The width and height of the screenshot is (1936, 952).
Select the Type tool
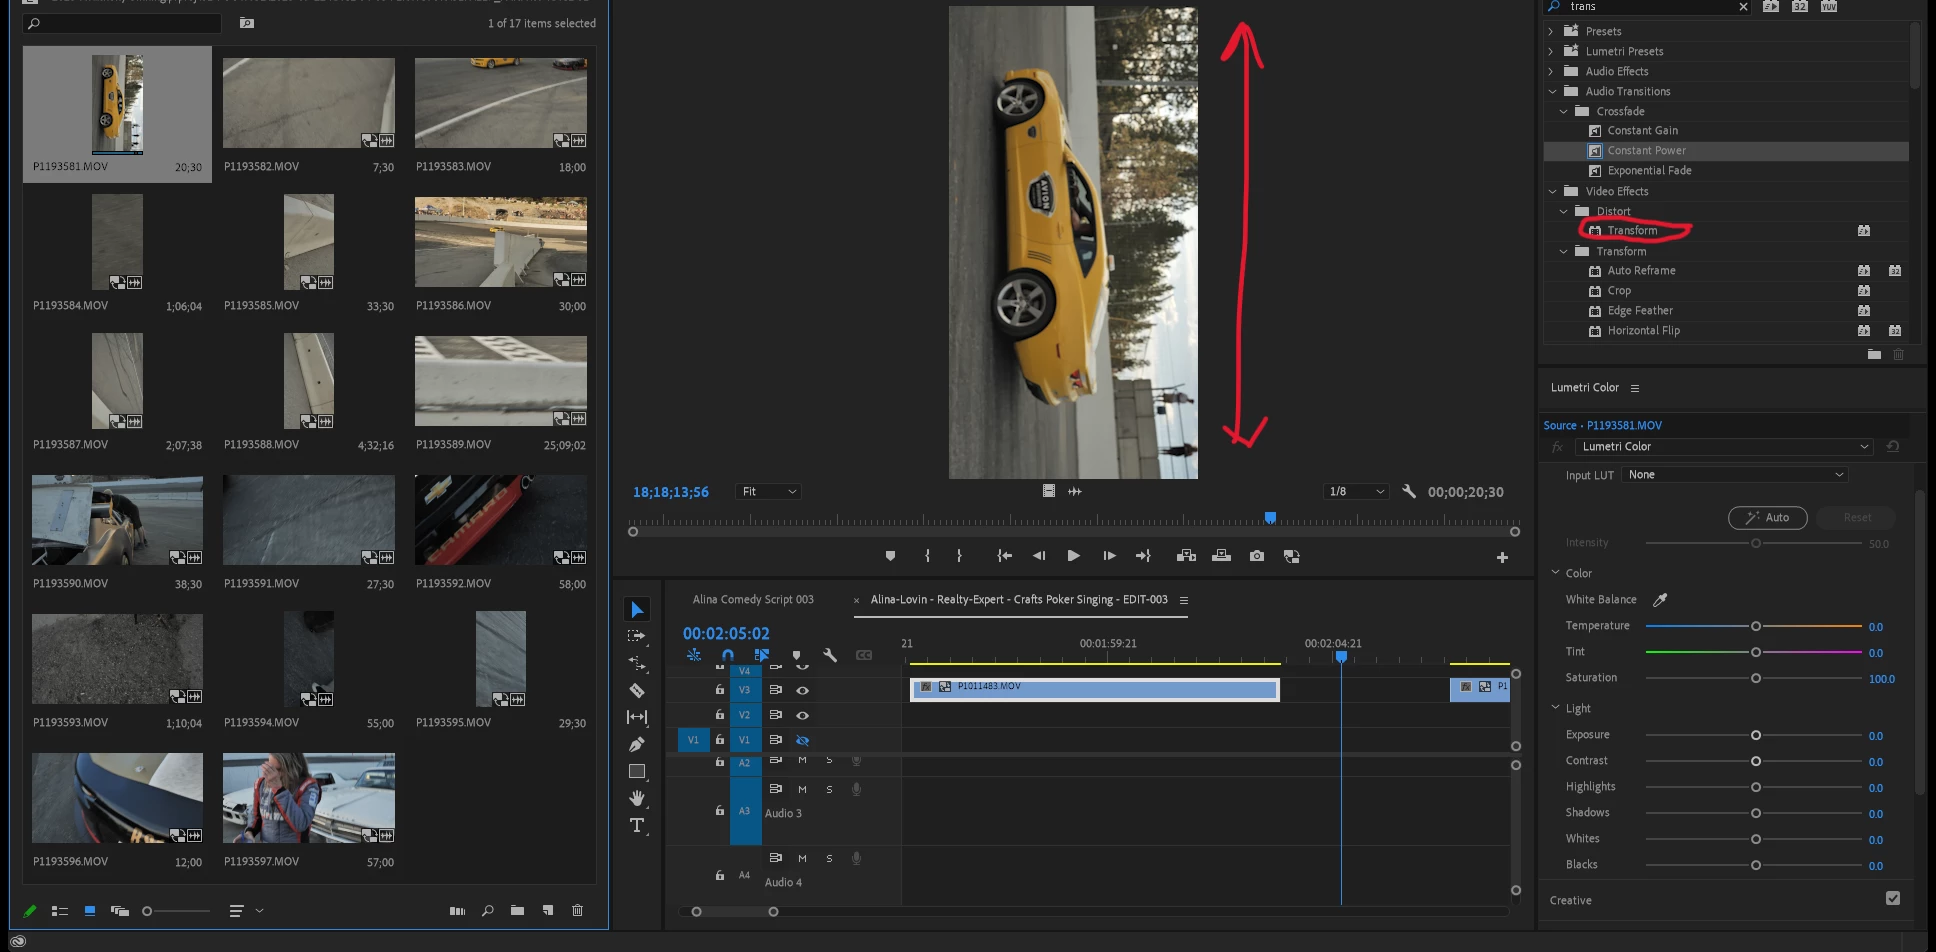(636, 825)
